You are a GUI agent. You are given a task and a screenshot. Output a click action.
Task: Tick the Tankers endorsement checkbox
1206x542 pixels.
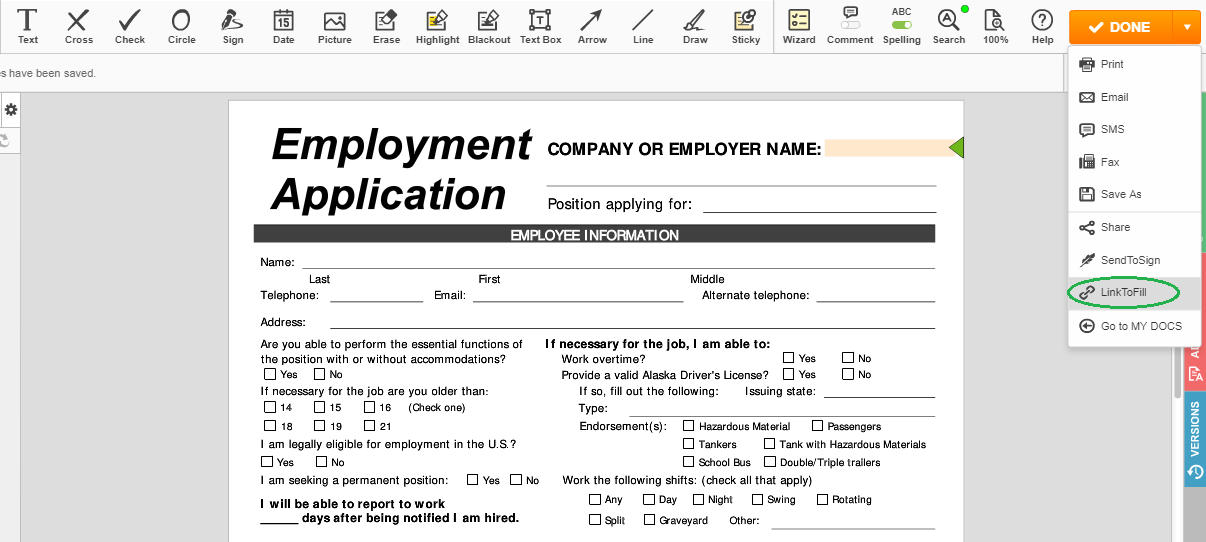pos(689,444)
